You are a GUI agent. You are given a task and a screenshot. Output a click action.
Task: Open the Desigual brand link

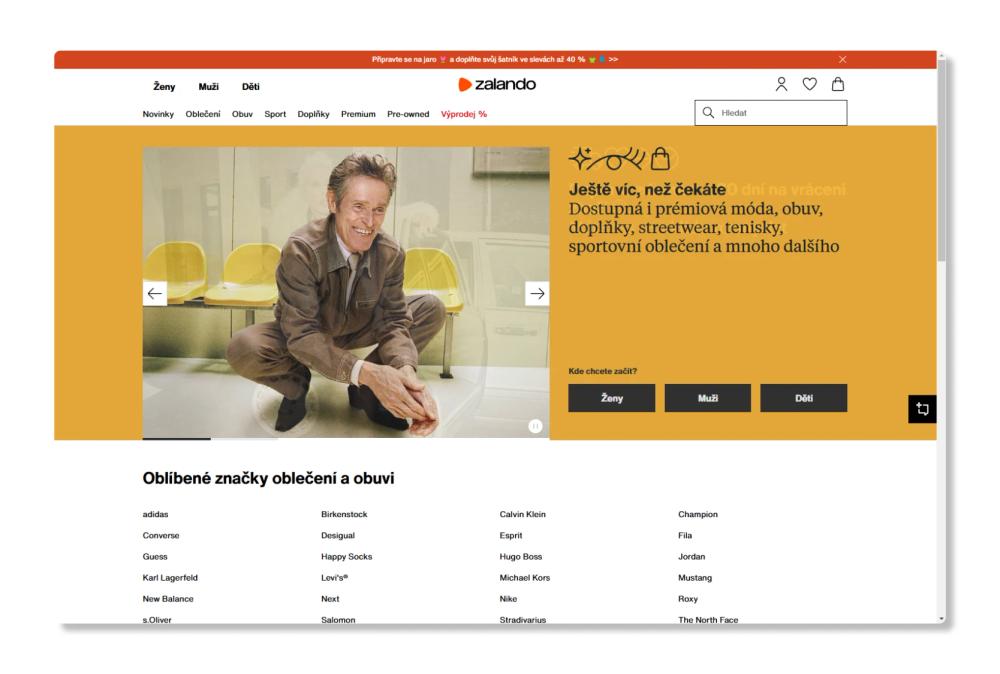click(x=338, y=536)
